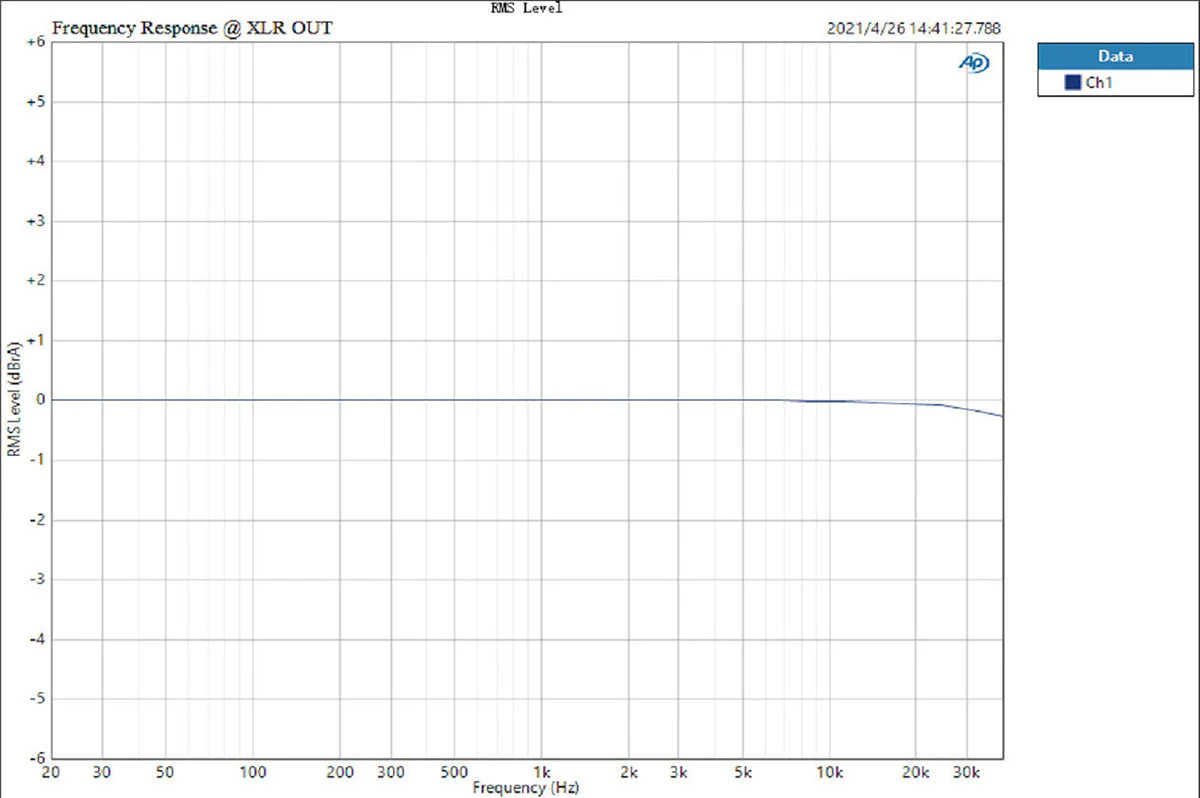Click the Ch1 blue color swatch
This screenshot has width=1200, height=798.
pyautogui.click(x=1073, y=83)
